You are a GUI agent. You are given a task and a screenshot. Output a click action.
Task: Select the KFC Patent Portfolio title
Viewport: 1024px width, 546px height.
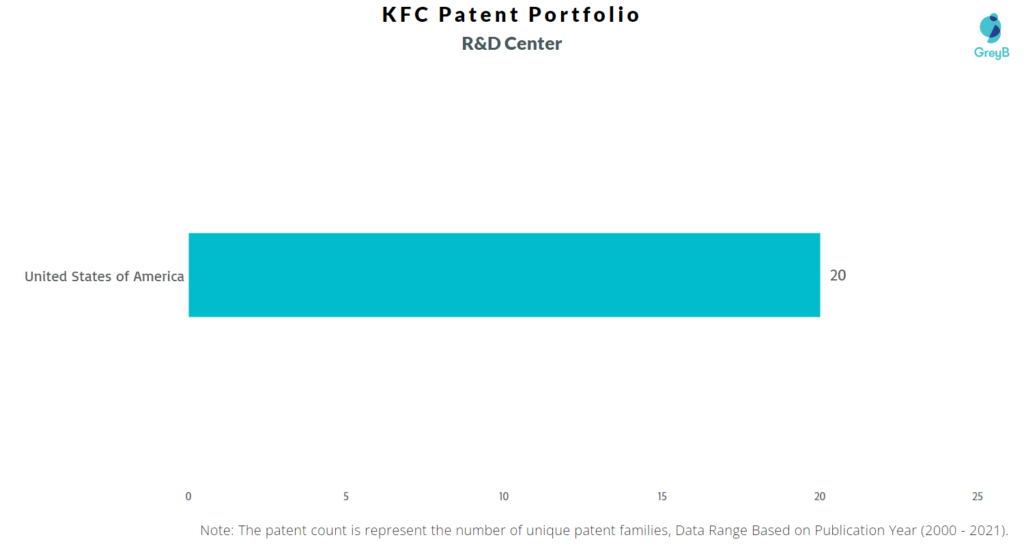(511, 14)
